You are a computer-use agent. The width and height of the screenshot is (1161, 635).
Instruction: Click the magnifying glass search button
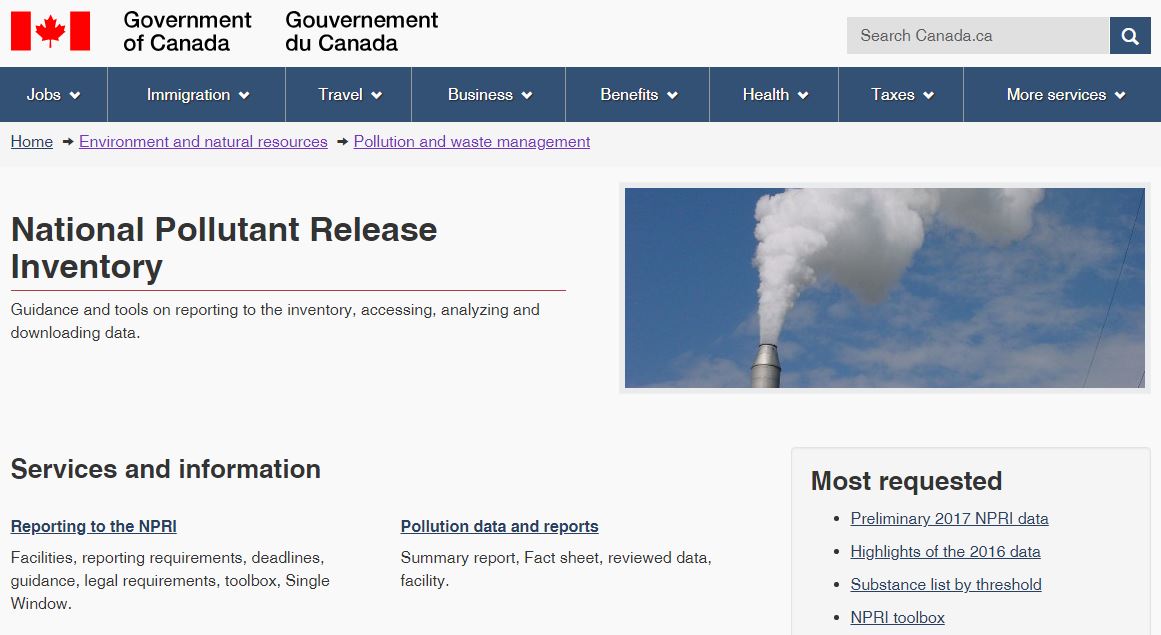point(1130,36)
